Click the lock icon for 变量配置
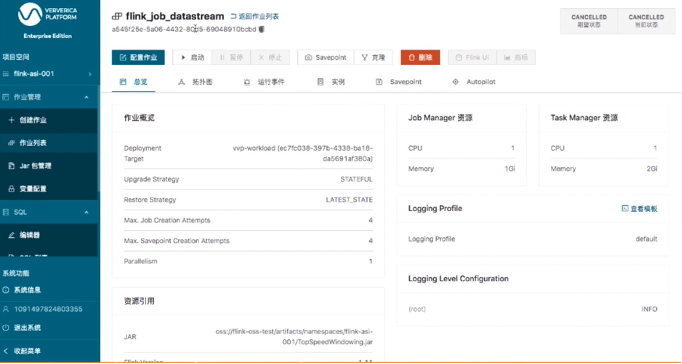 (12, 189)
